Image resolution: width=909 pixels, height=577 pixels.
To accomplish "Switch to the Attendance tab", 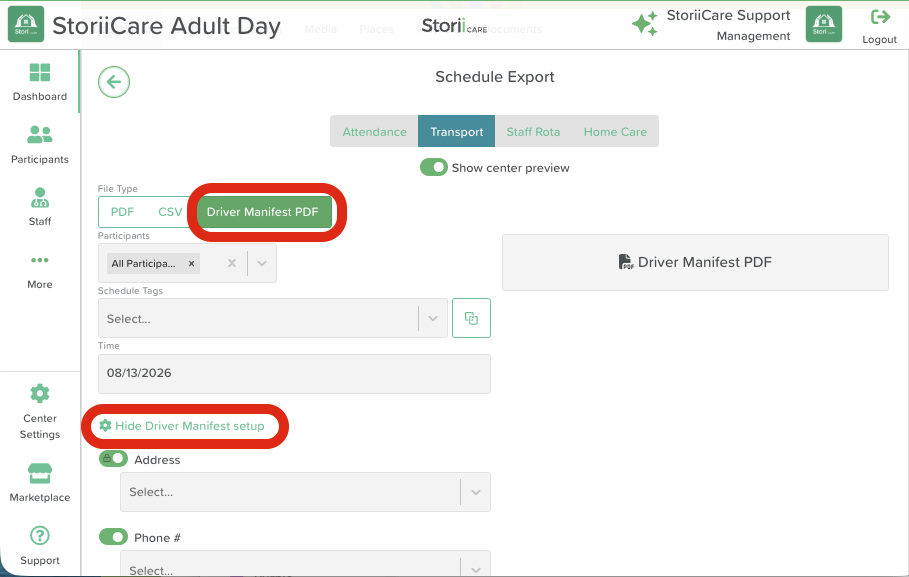I will pyautogui.click(x=374, y=132).
